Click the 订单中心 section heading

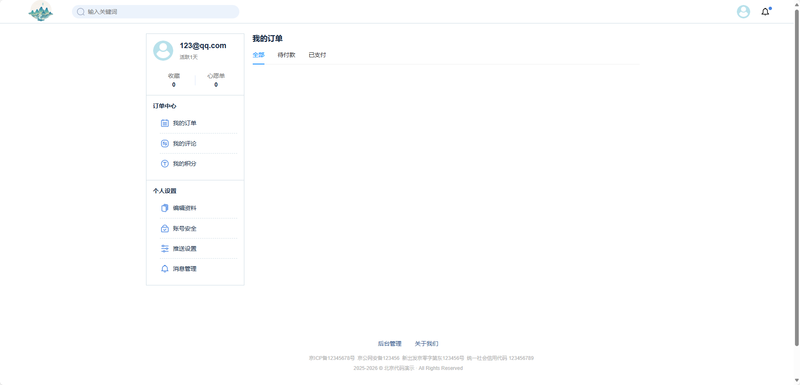pos(165,106)
